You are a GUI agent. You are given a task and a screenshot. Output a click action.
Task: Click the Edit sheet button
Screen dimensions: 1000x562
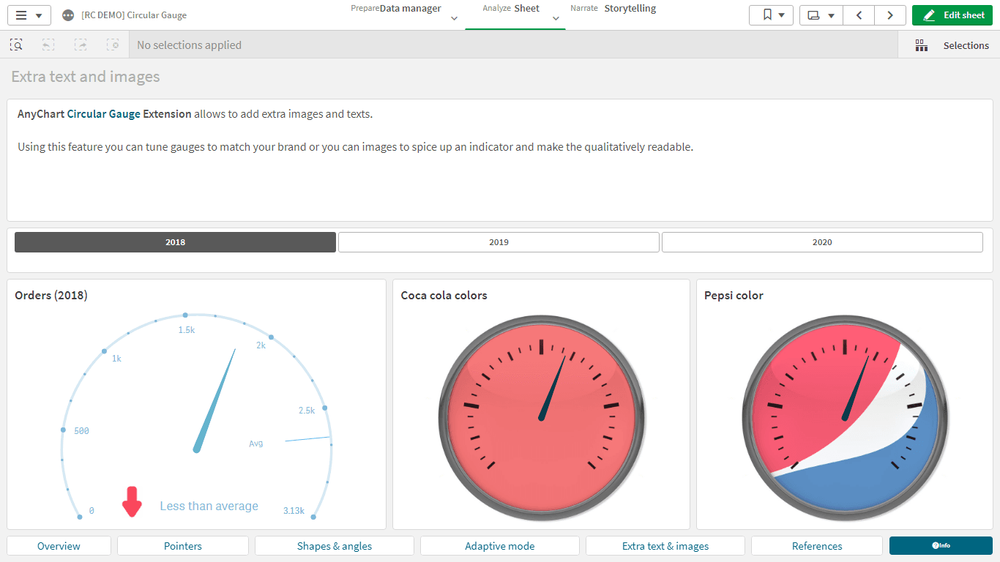click(953, 15)
